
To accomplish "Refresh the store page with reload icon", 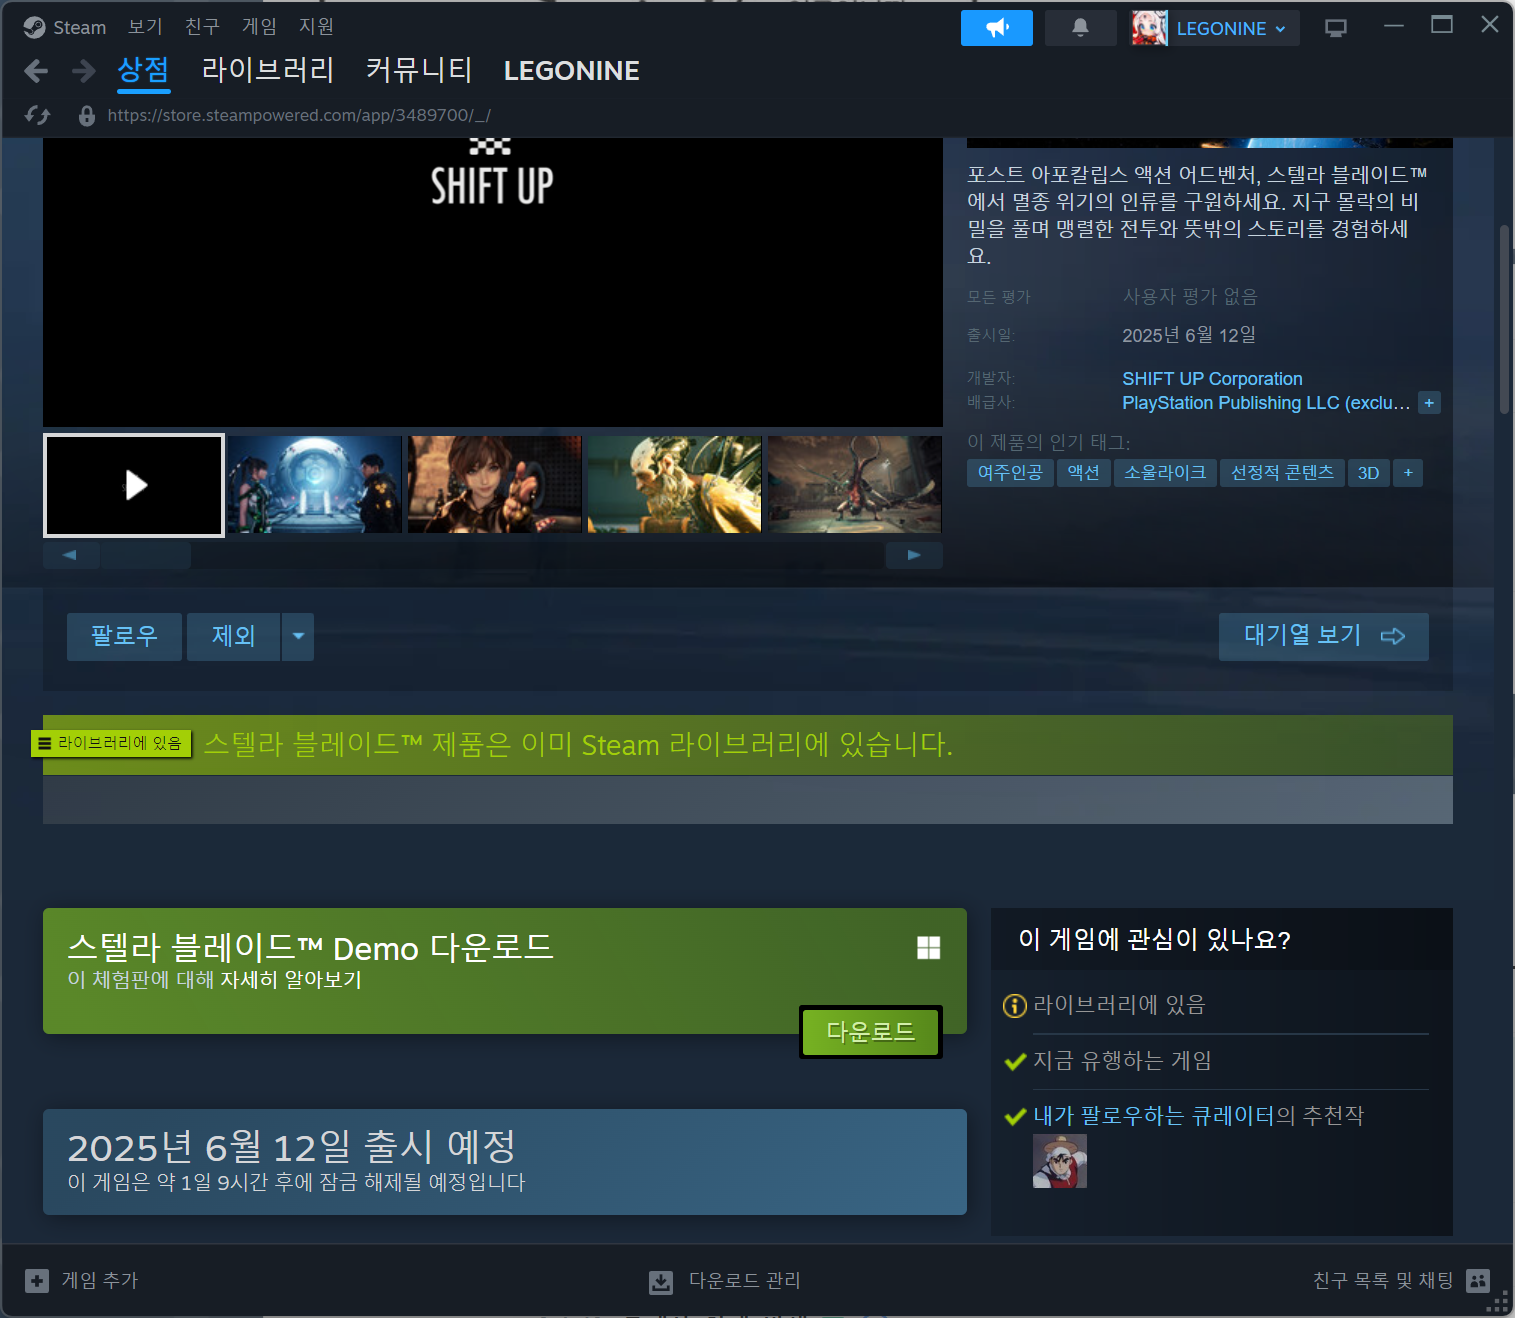I will click(38, 115).
